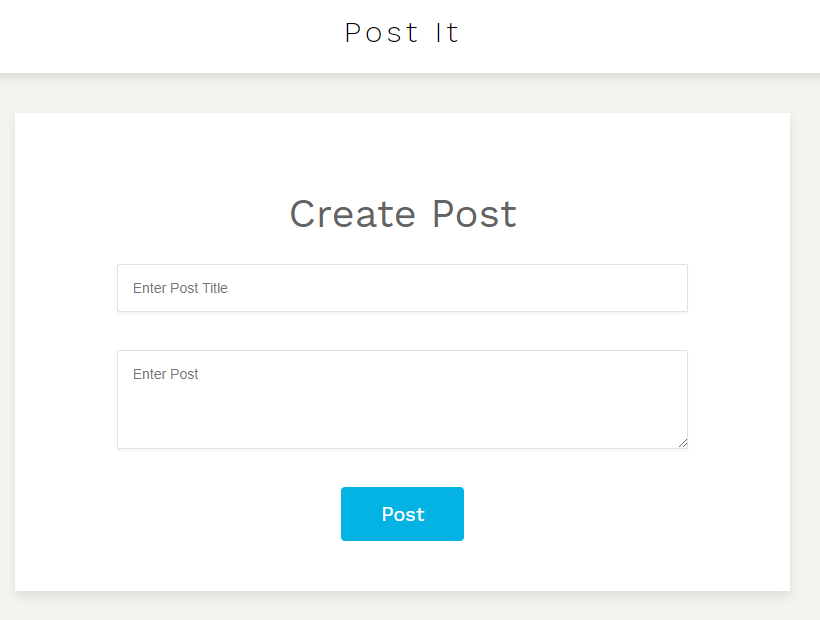820x620 pixels.
Task: Select the Create Post heading
Action: coord(403,214)
